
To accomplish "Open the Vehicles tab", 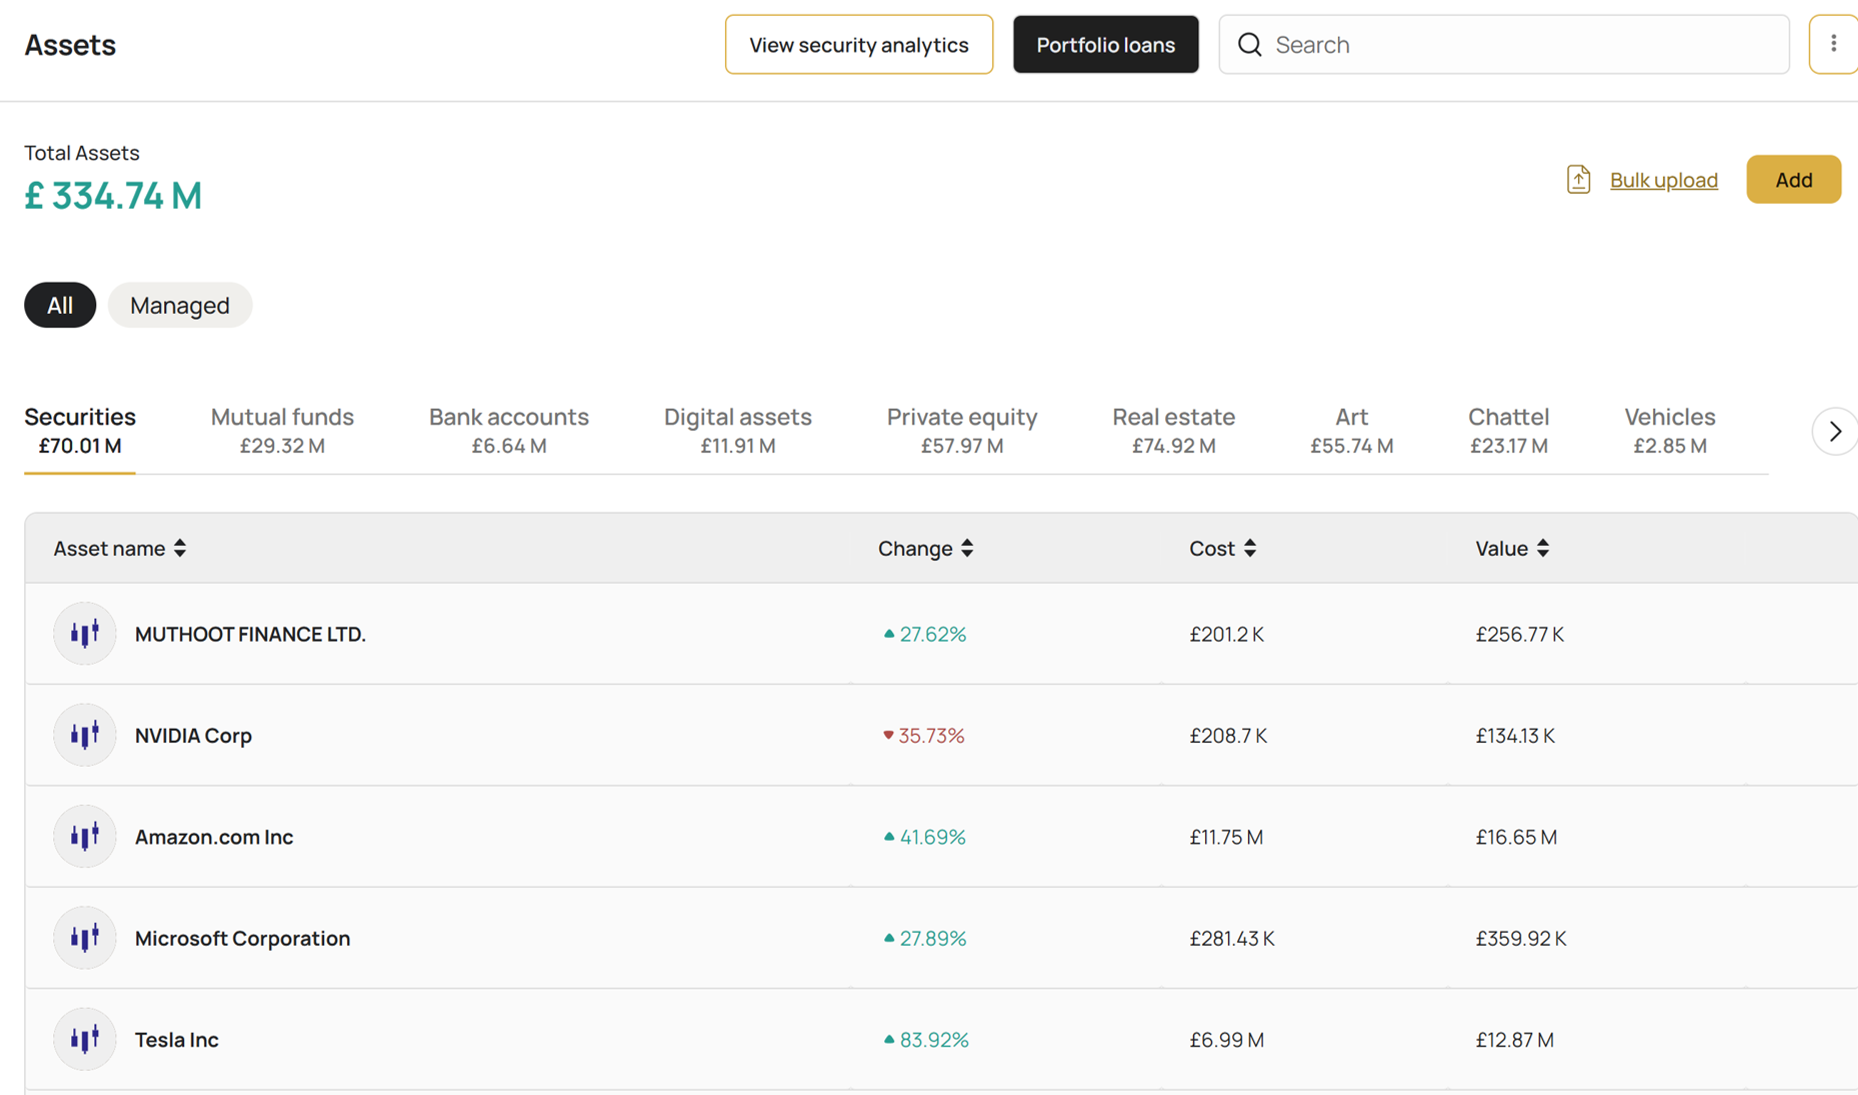I will 1670,431.
